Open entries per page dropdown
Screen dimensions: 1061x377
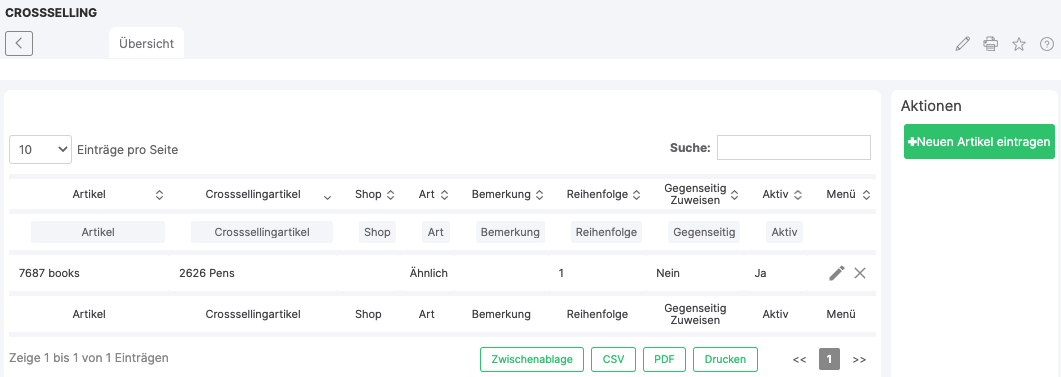click(41, 150)
